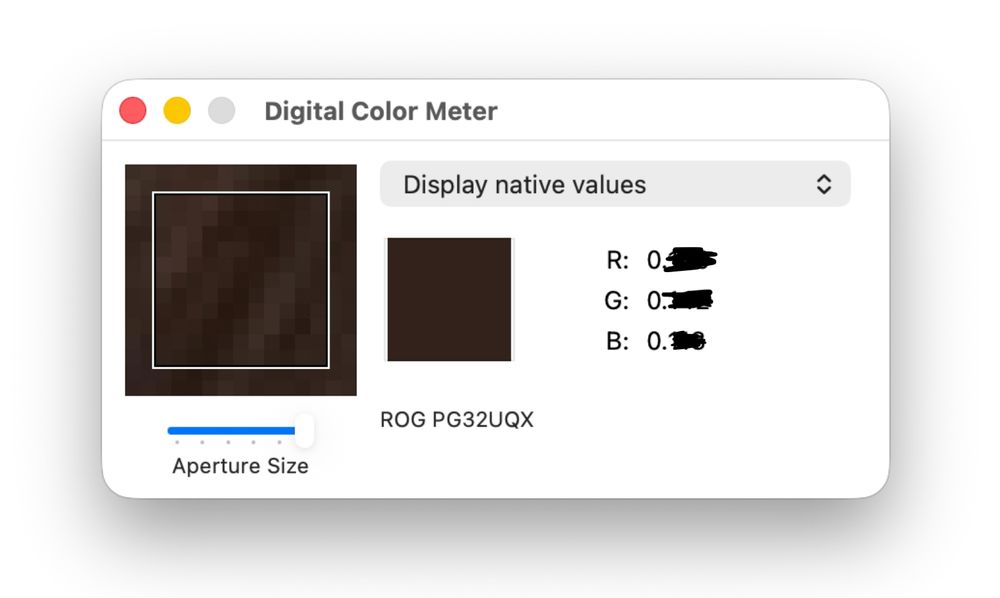Click the dropdown's up-down chevron arrows

823,184
